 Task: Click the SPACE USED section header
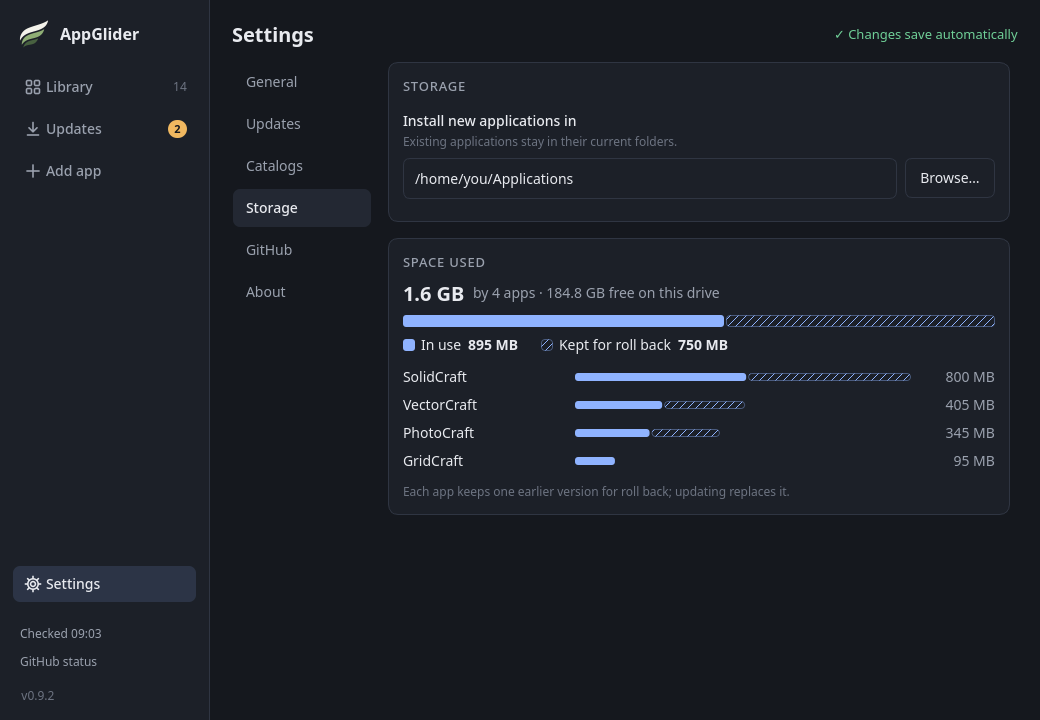coord(444,263)
